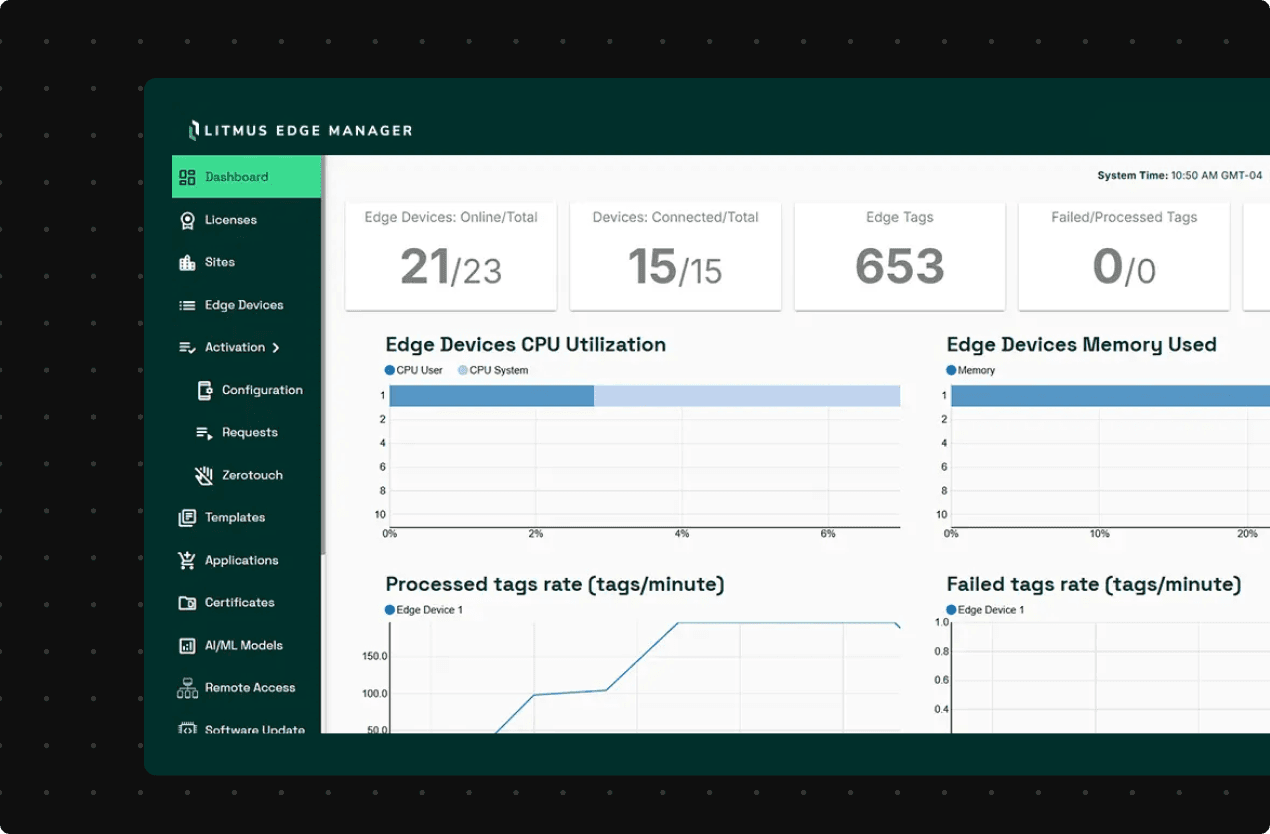The width and height of the screenshot is (1270, 834).
Task: Click the Certificates folder icon
Action: (x=187, y=603)
